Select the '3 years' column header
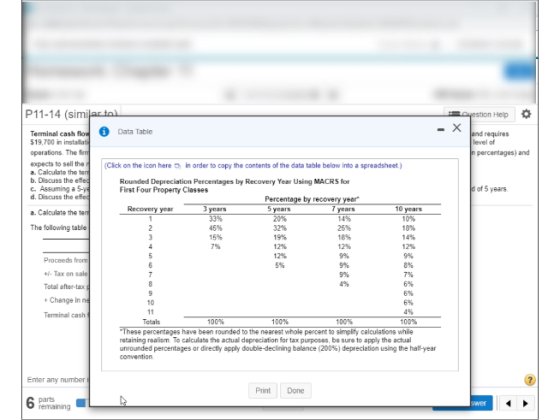Viewport: 560px width, 420px height. point(215,209)
